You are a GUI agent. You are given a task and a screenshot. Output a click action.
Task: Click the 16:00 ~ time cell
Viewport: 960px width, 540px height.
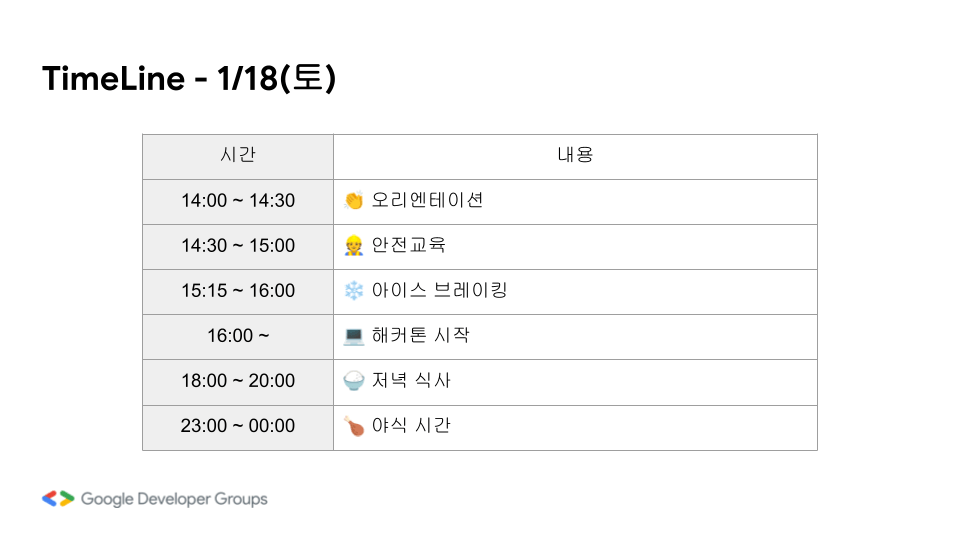point(238,336)
